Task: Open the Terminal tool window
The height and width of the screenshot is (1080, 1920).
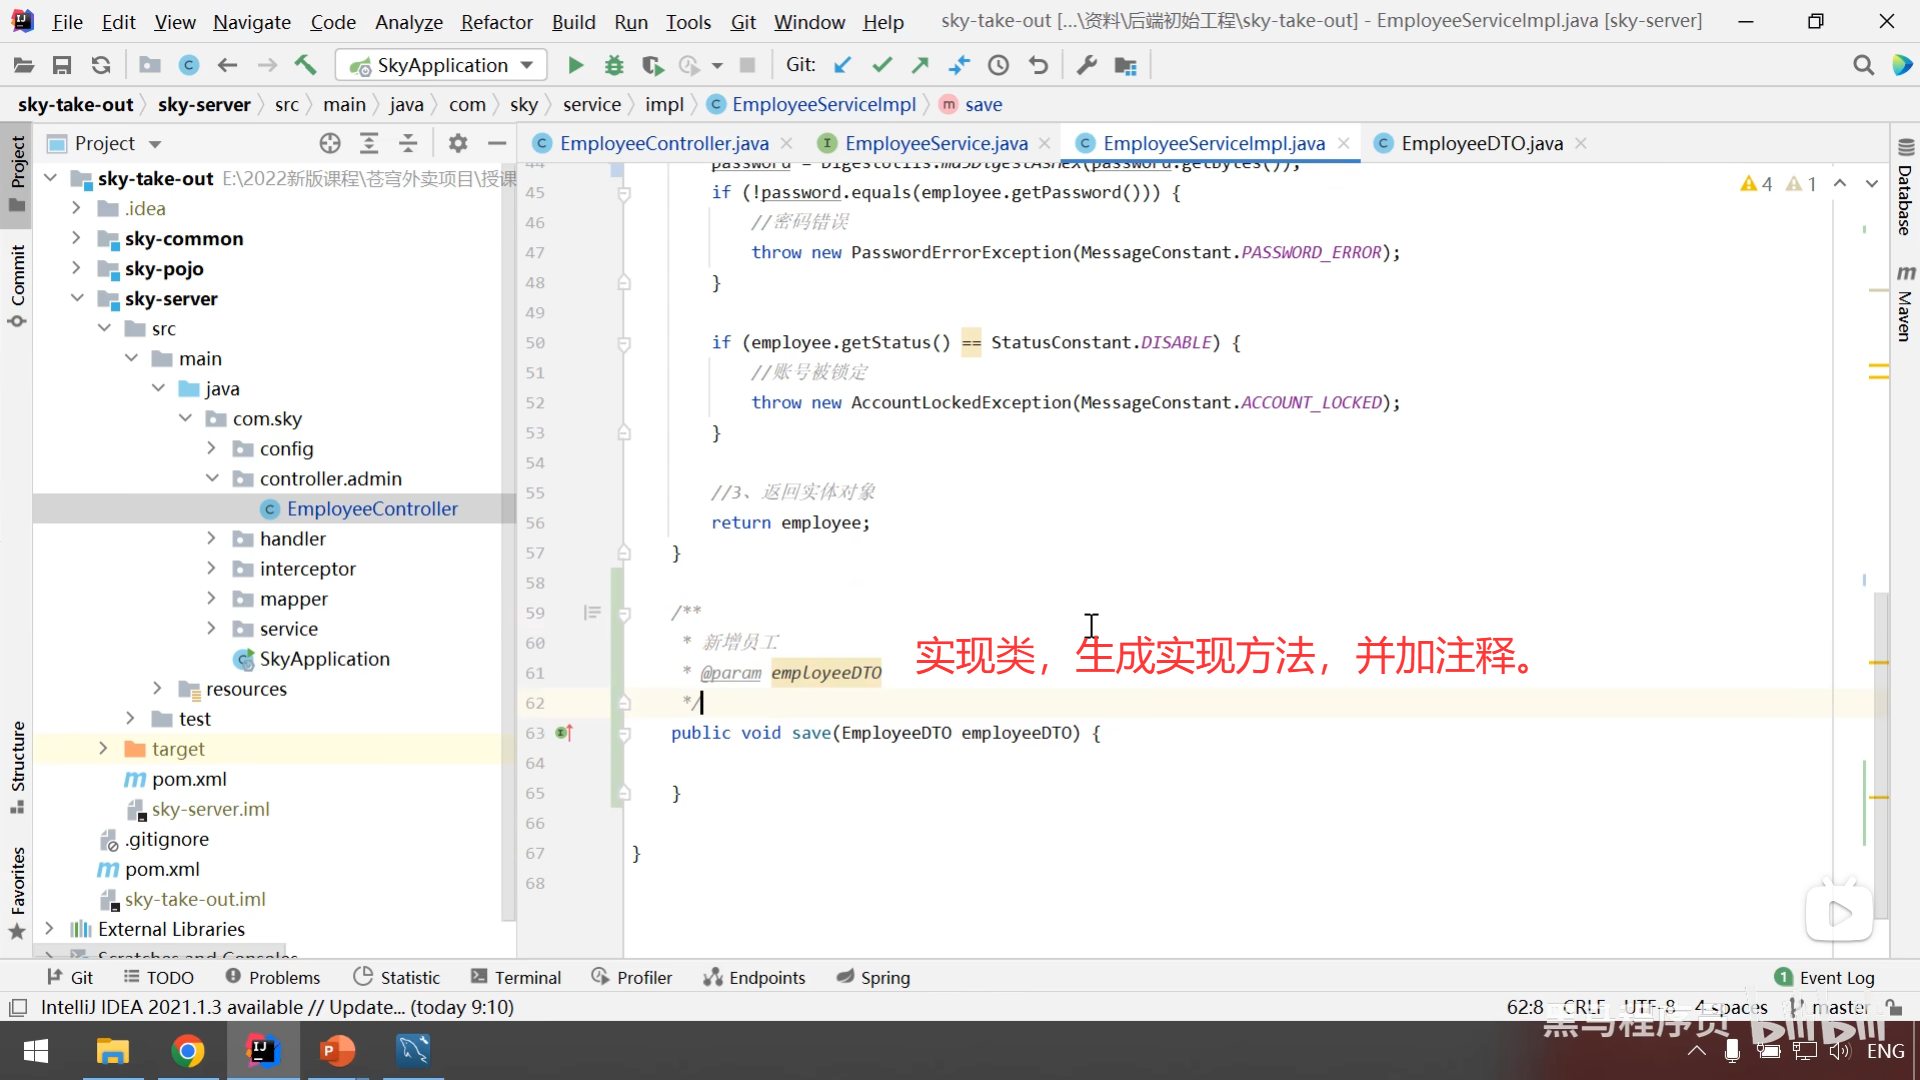Action: [x=516, y=977]
